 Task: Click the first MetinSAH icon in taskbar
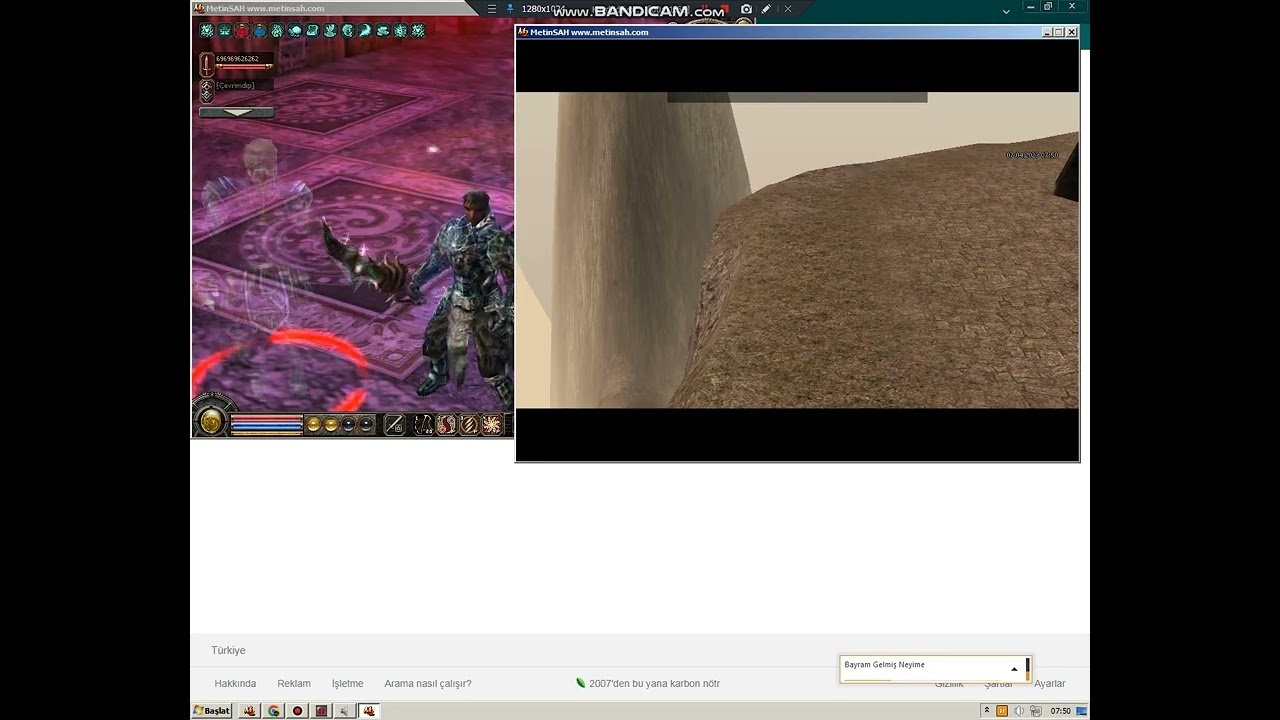tap(249, 711)
